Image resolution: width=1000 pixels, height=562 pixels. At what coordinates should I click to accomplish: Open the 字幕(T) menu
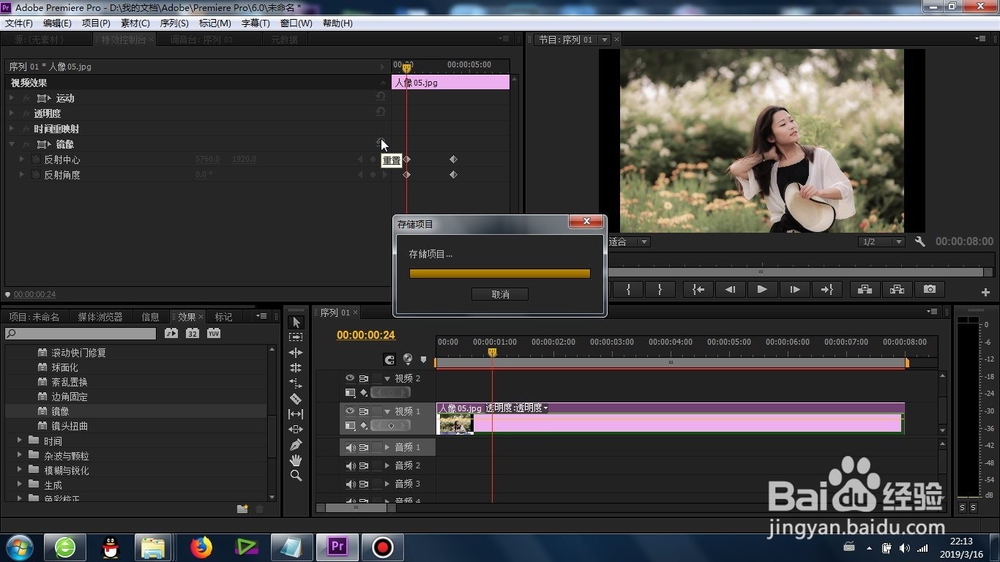255,23
